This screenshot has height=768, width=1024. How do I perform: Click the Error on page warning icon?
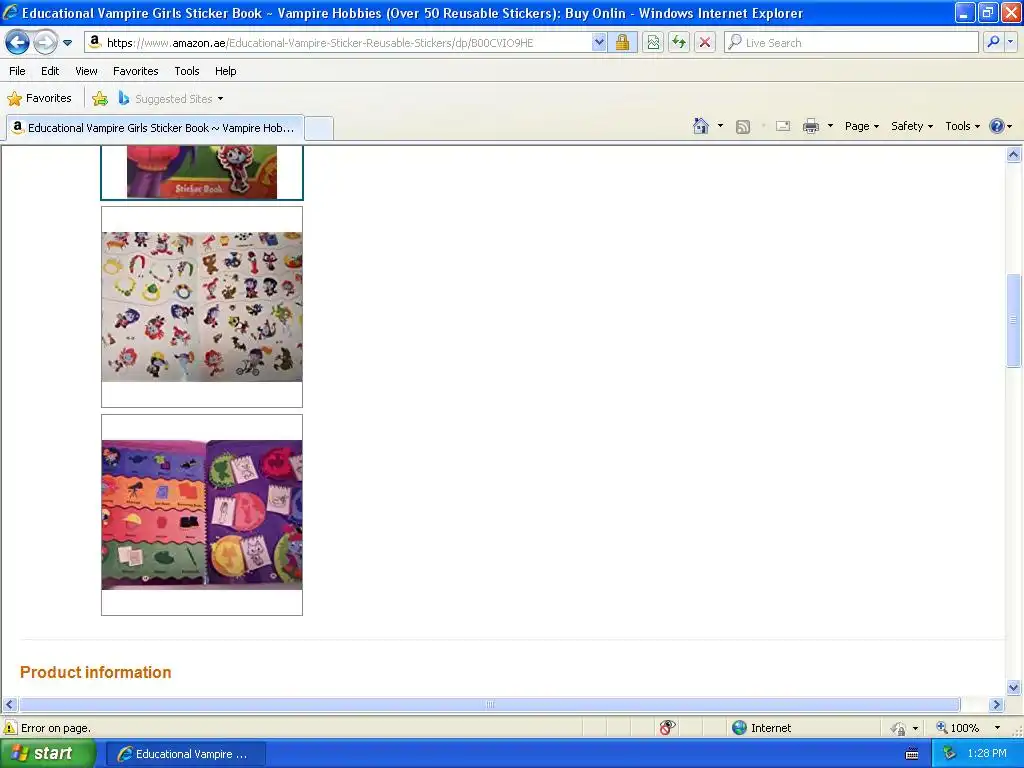pos(10,728)
